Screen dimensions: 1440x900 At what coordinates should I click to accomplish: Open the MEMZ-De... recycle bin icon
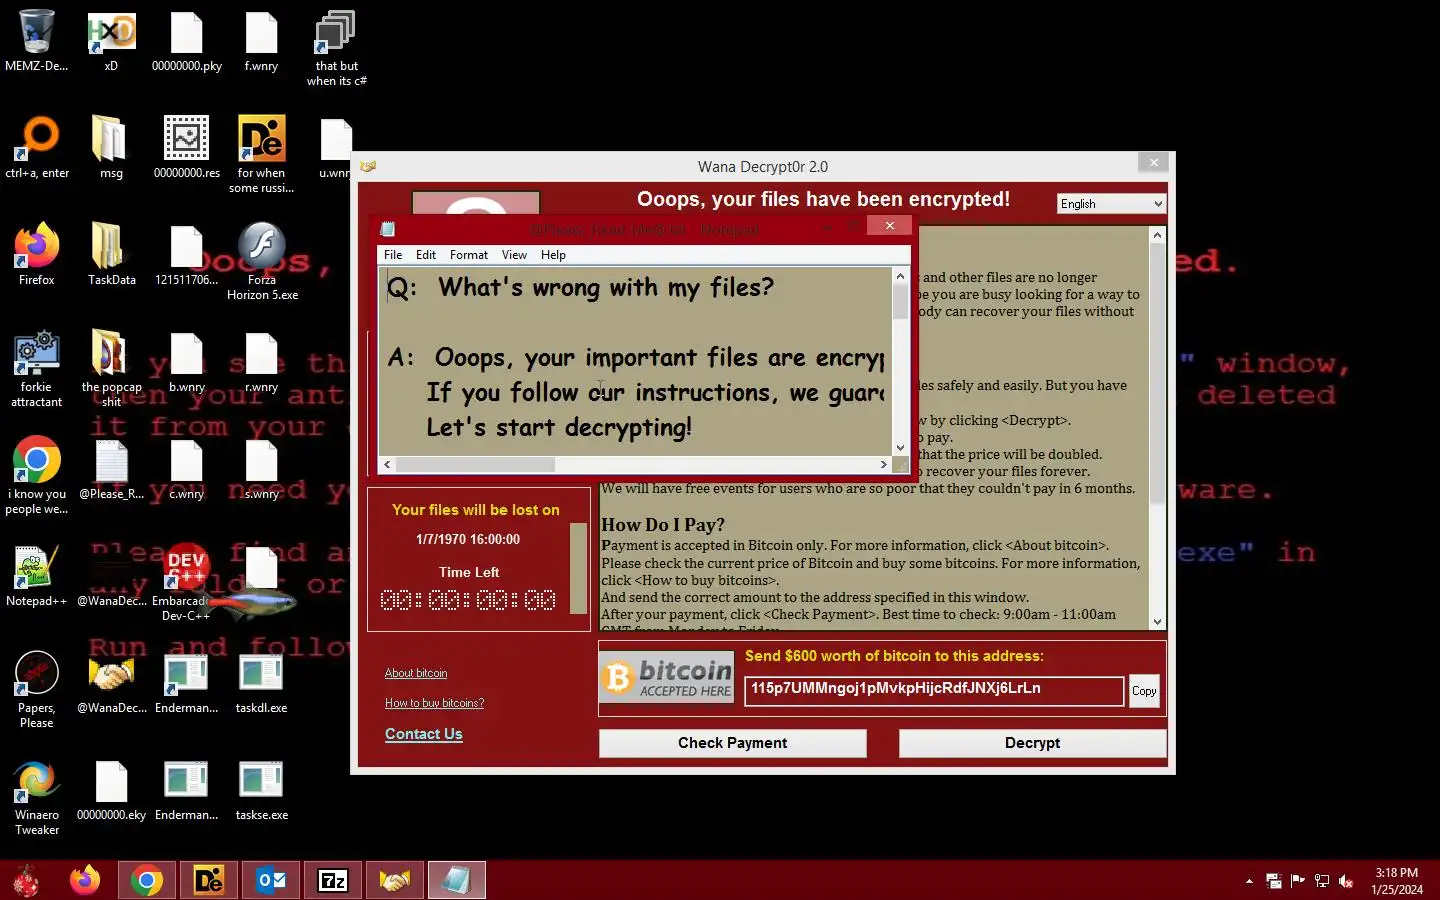(x=36, y=41)
